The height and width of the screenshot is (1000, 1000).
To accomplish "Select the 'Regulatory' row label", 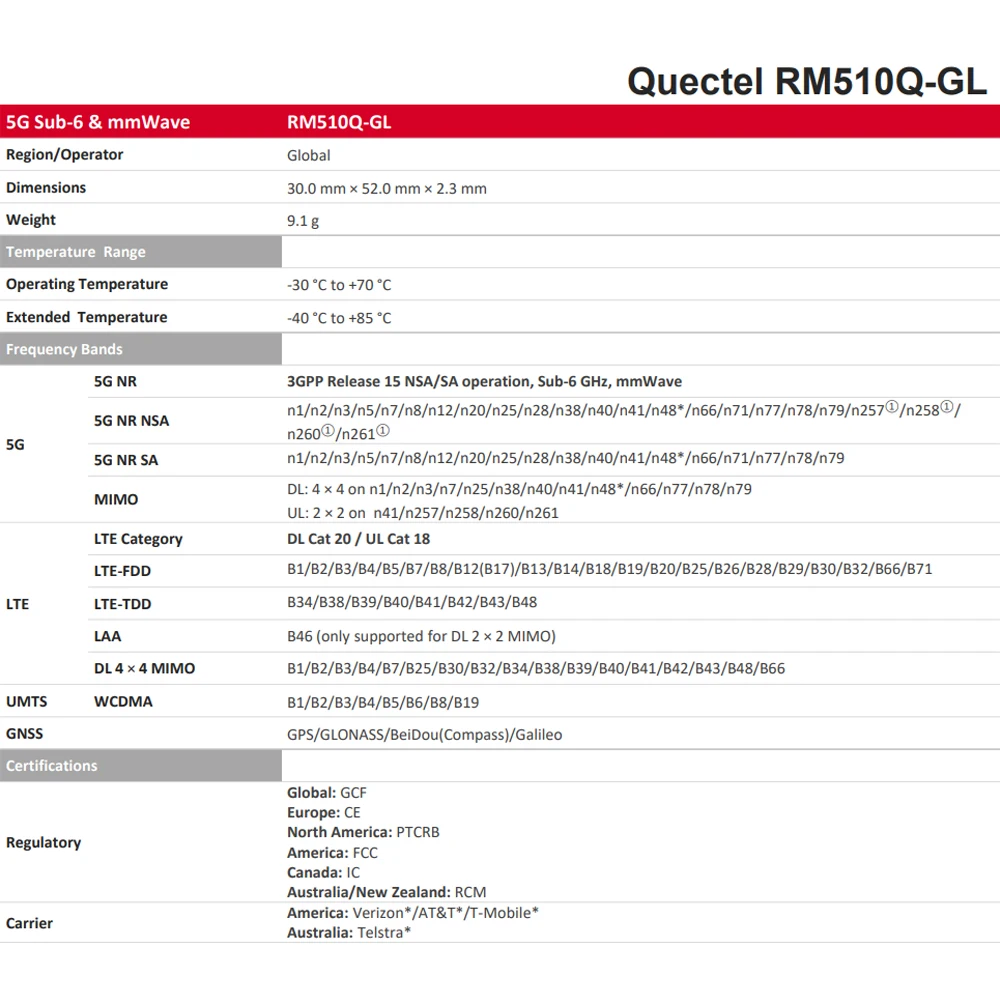I will point(43,842).
